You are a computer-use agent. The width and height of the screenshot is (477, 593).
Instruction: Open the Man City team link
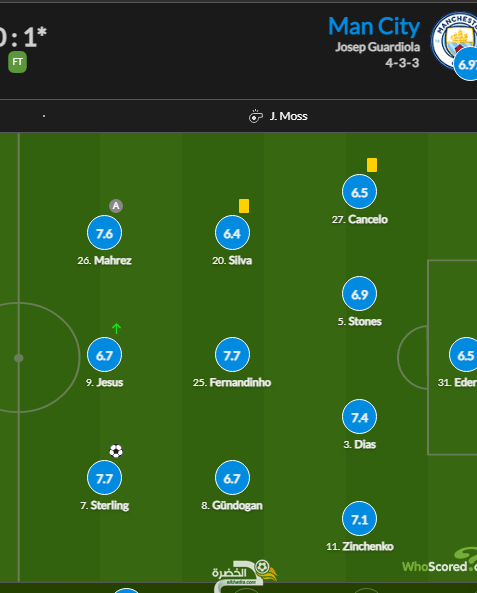click(374, 26)
